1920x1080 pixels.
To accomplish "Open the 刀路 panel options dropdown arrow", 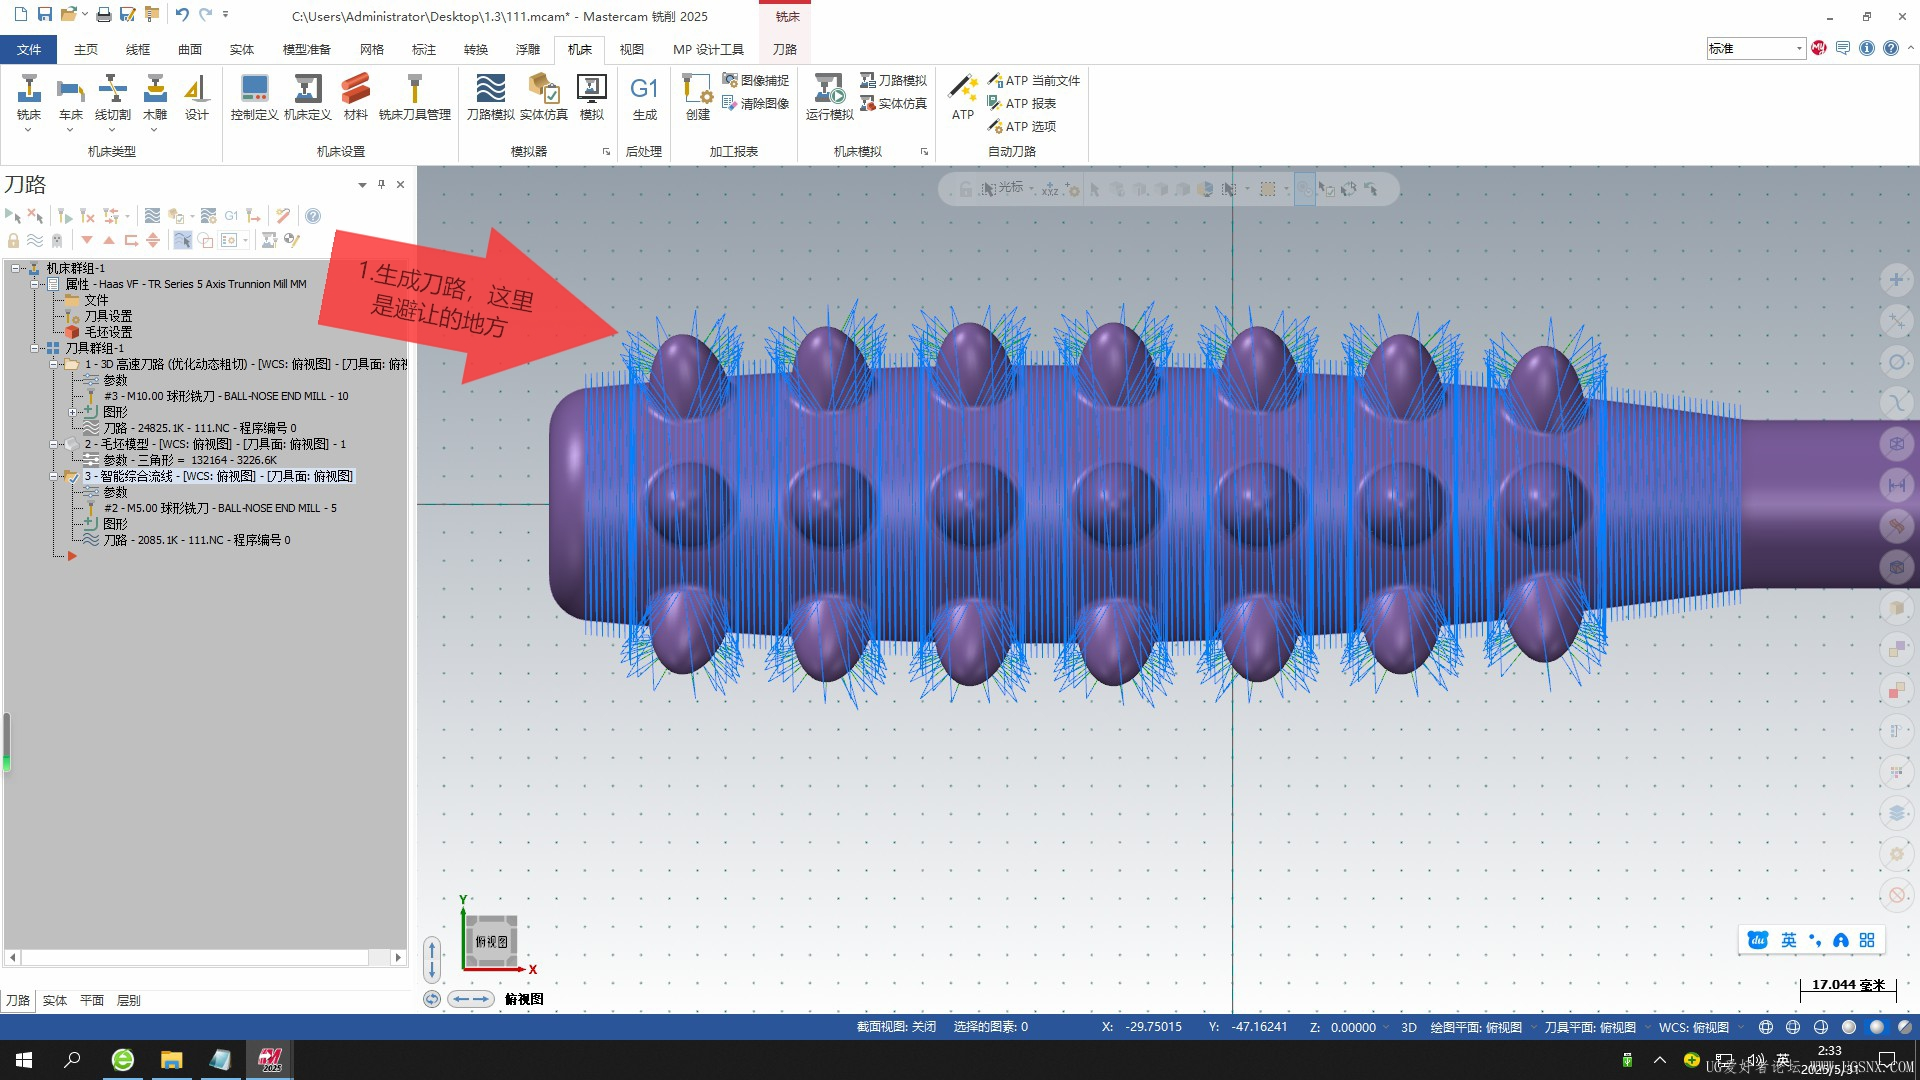I will (x=362, y=185).
